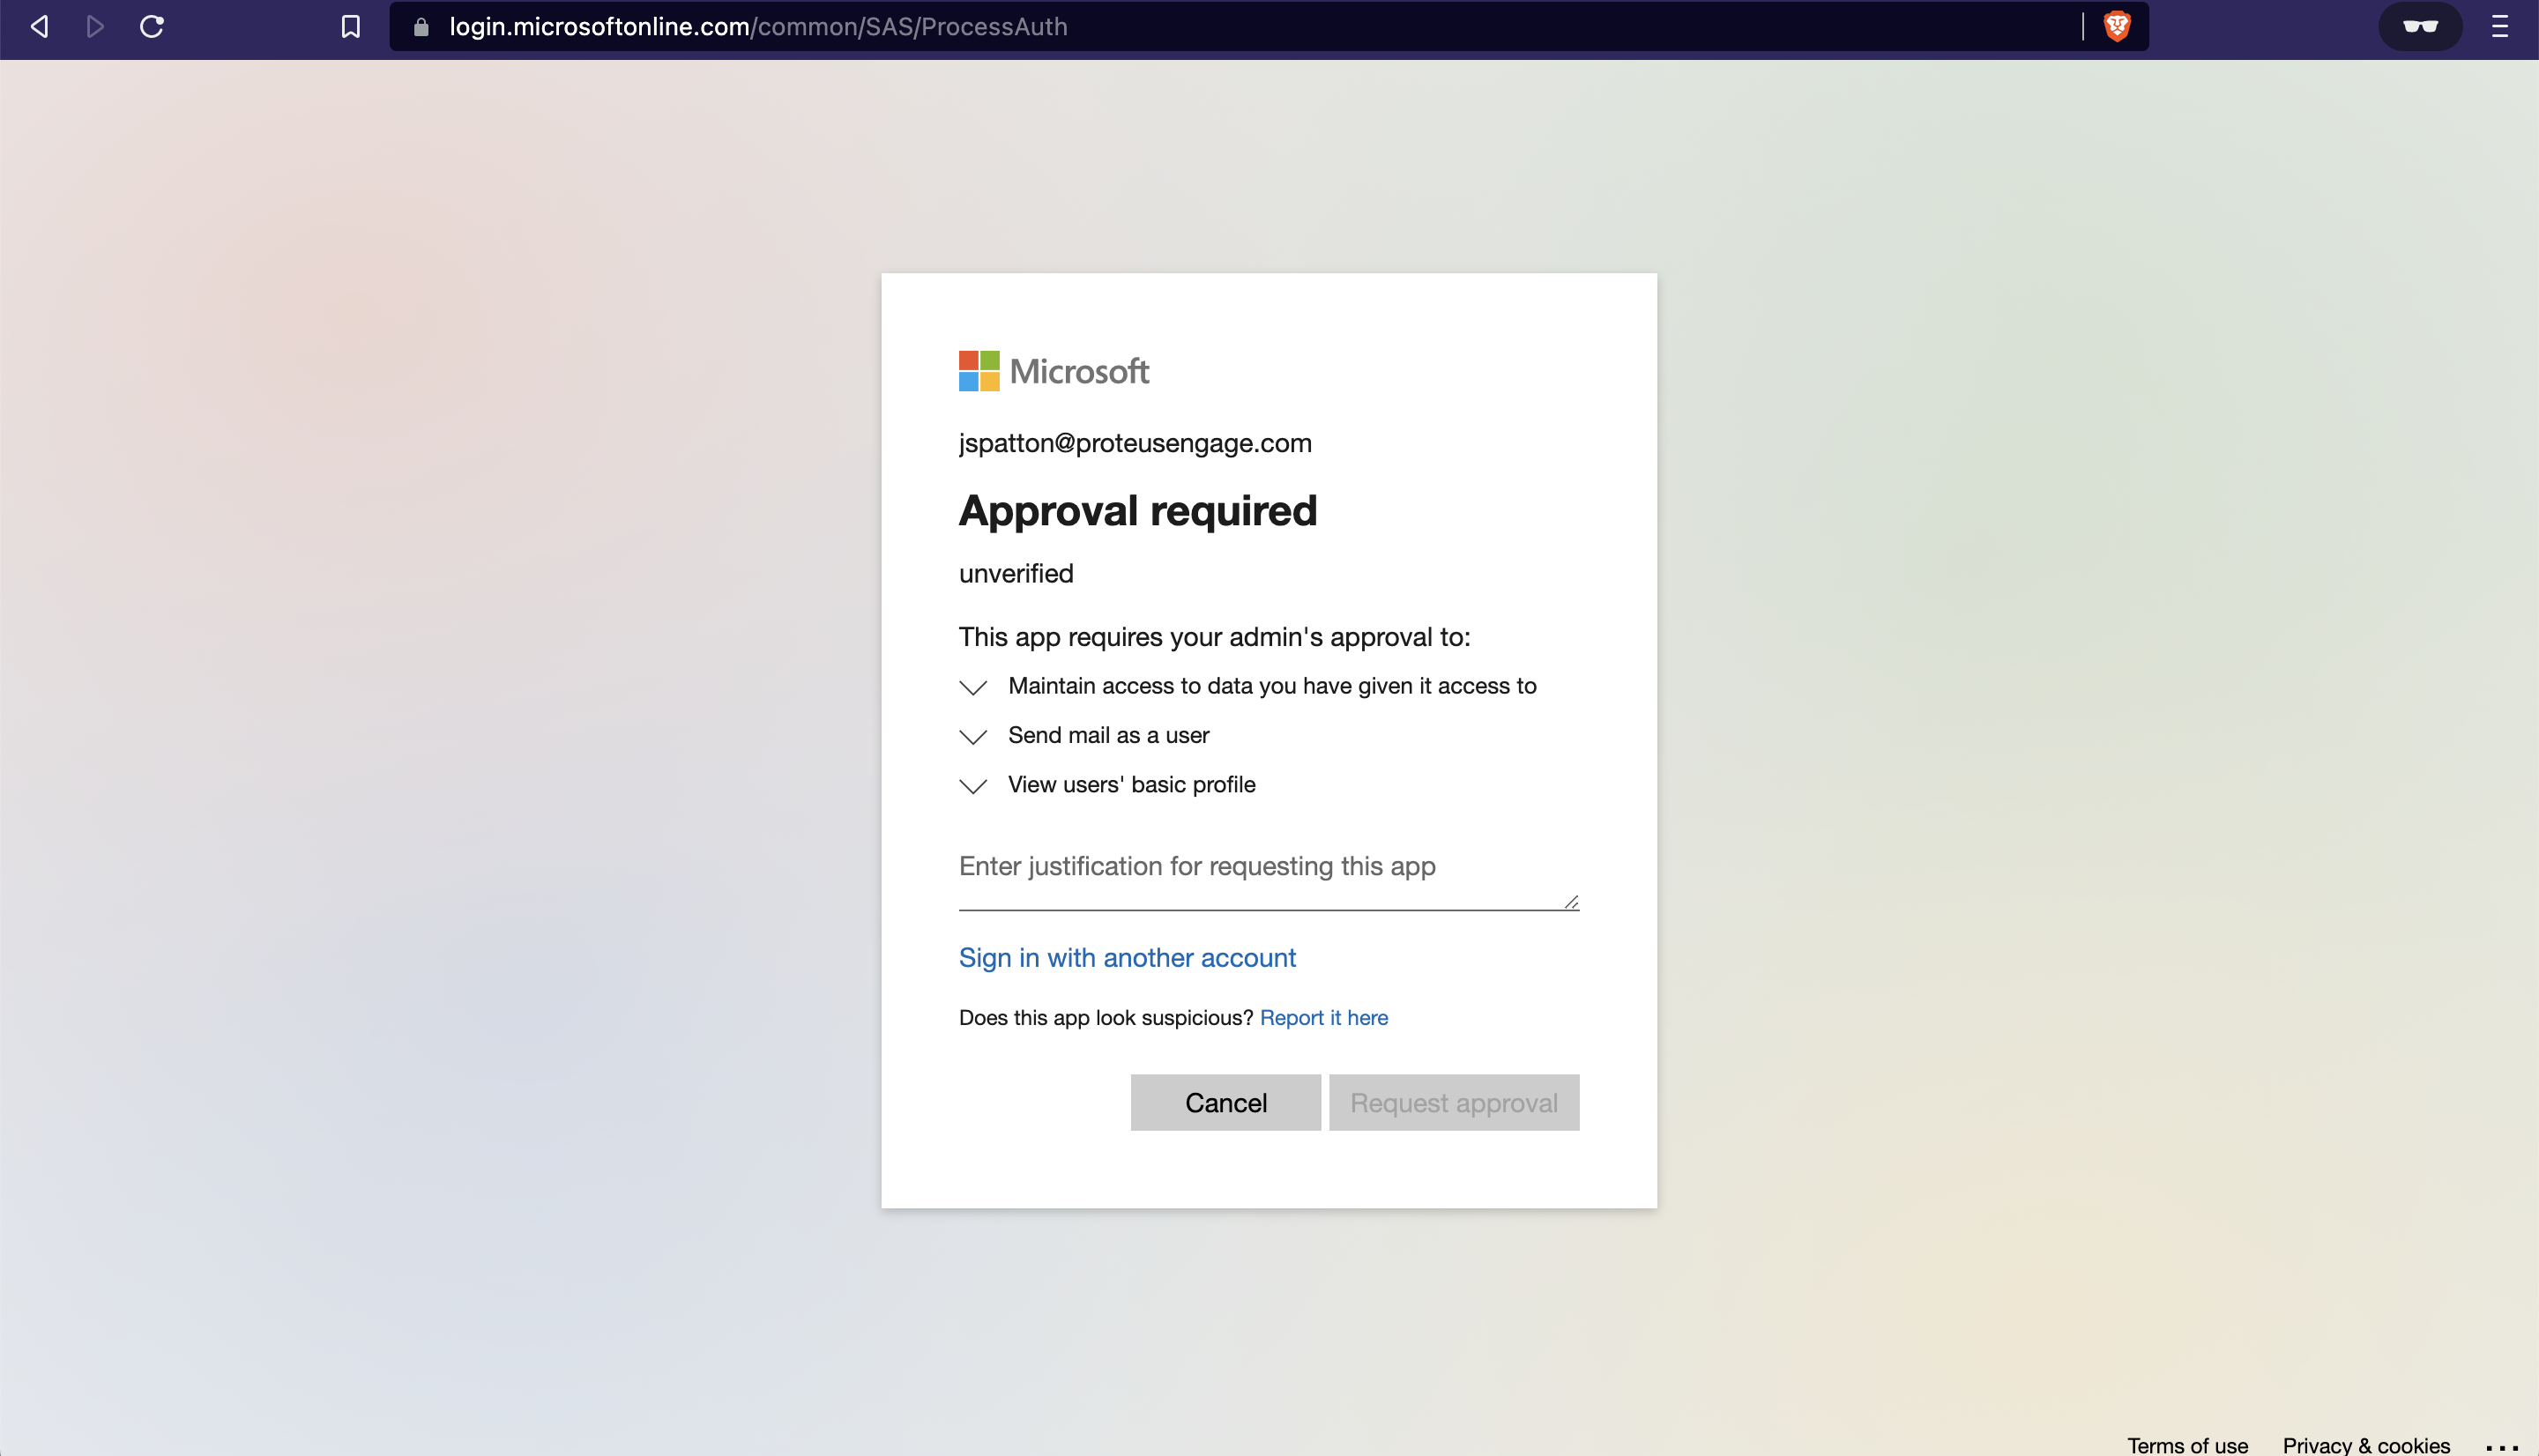Viewport: 2539px width, 1456px height.
Task: Reload the page with the refresh icon
Action: tap(152, 27)
